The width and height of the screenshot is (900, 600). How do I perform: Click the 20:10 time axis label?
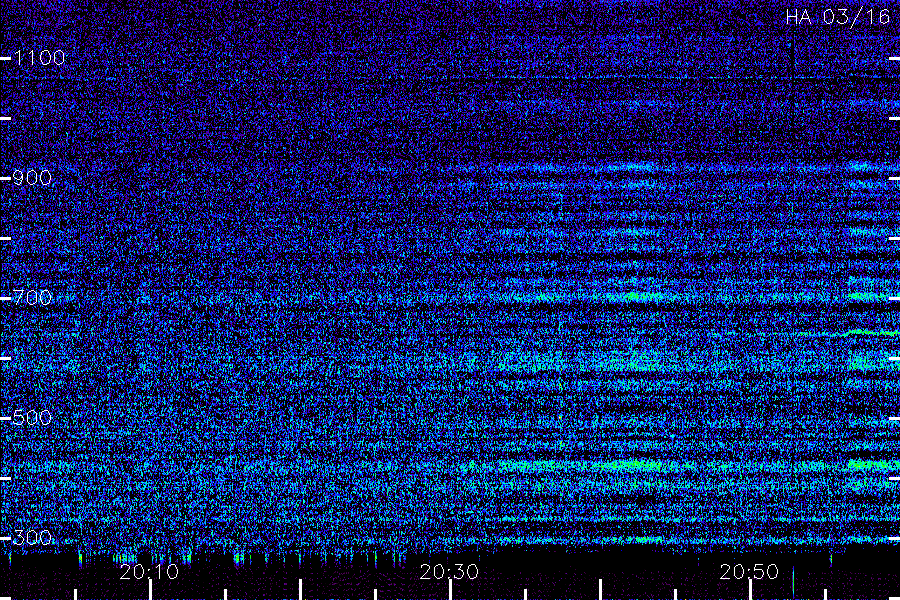[x=149, y=572]
